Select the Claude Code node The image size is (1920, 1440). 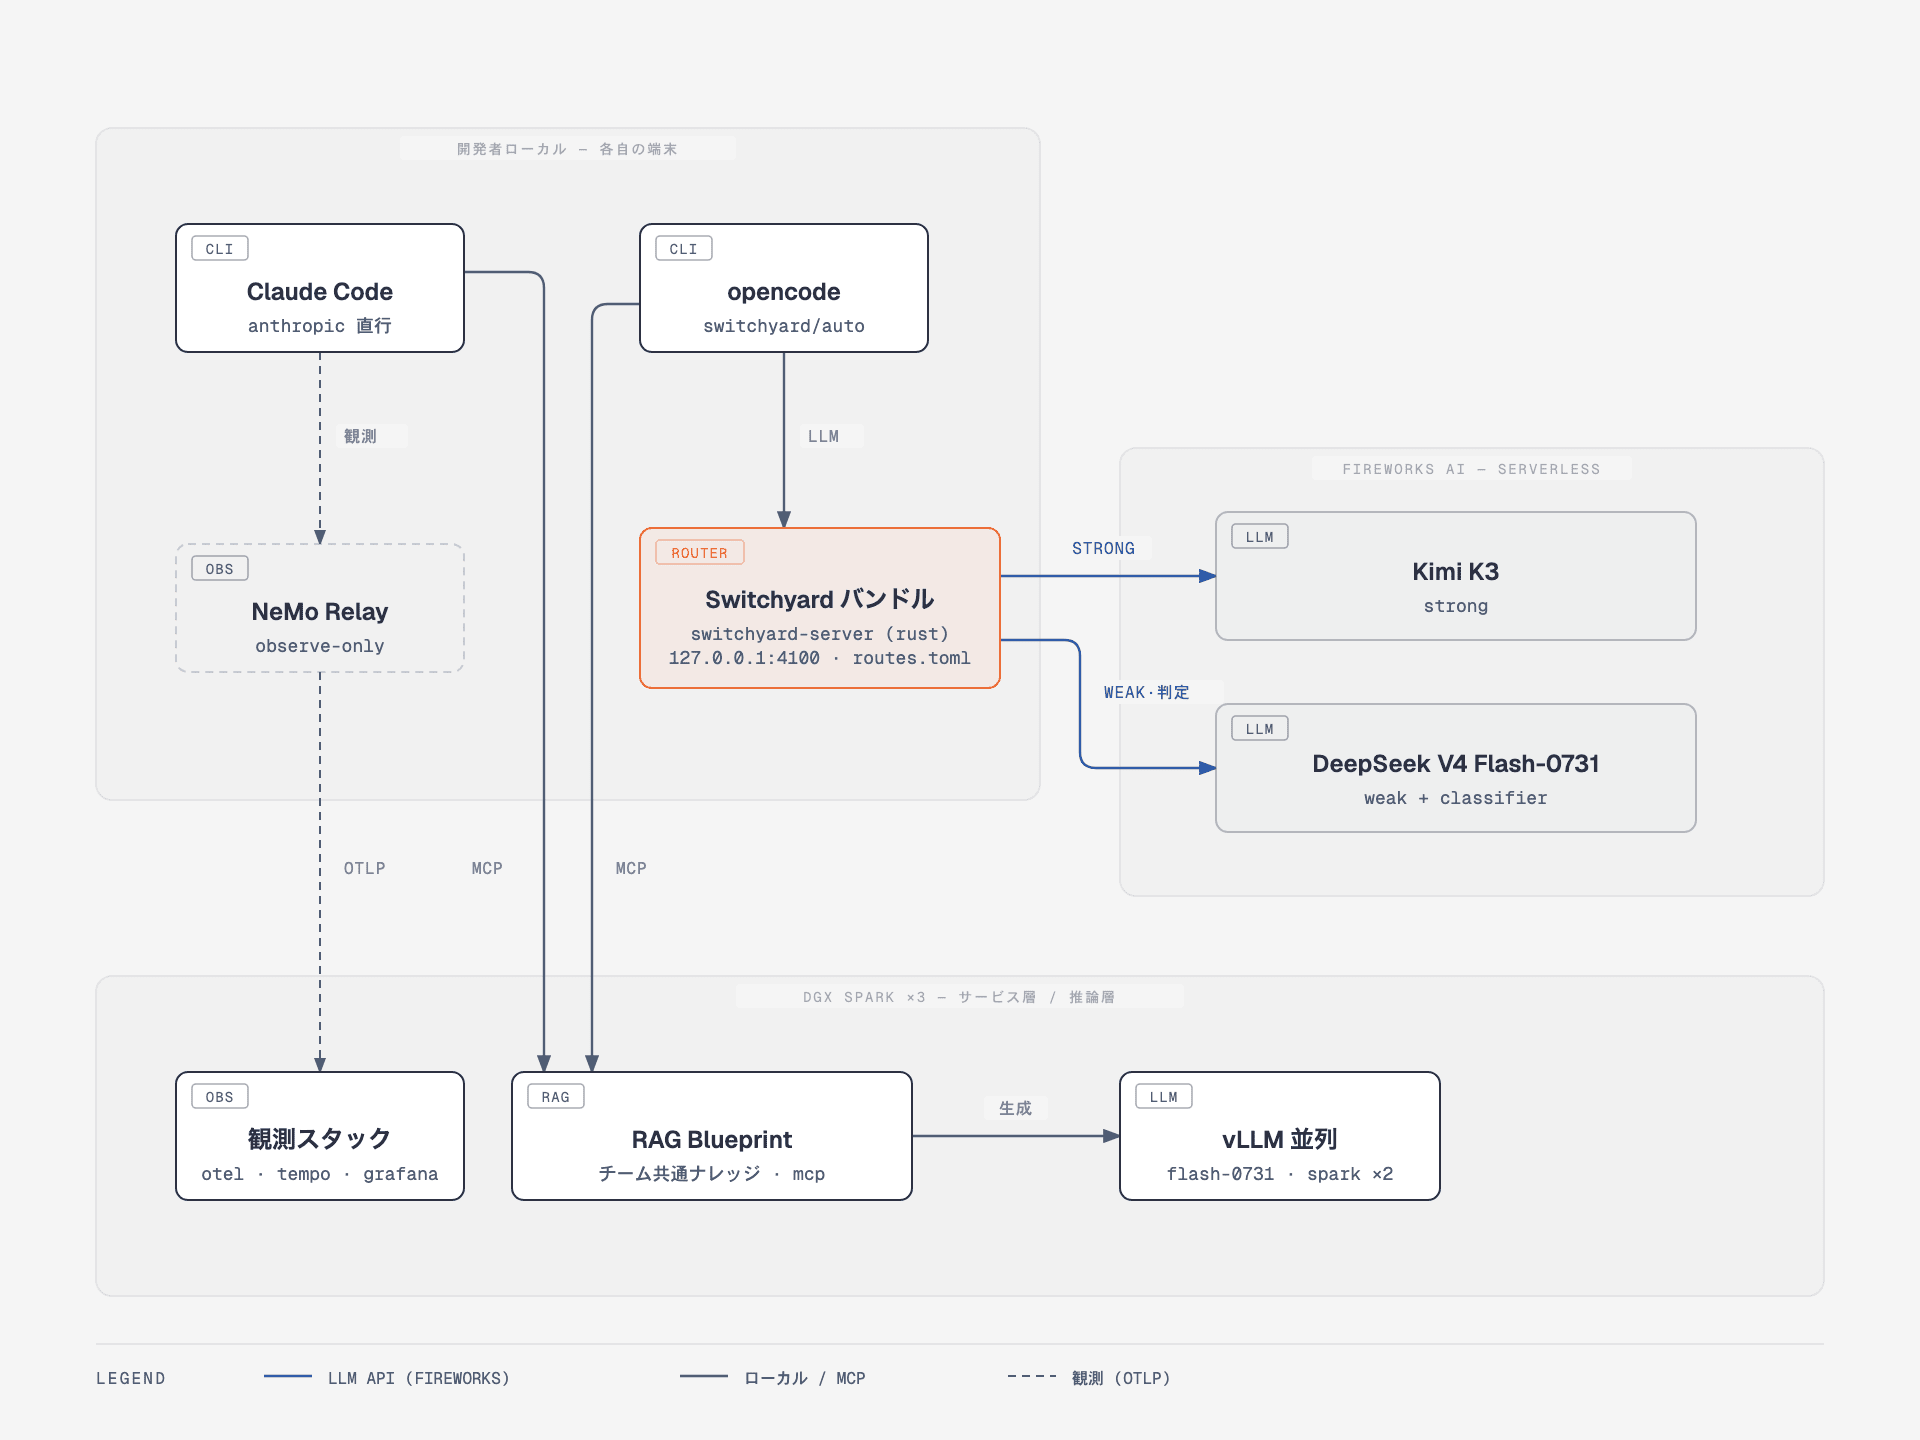click(320, 288)
